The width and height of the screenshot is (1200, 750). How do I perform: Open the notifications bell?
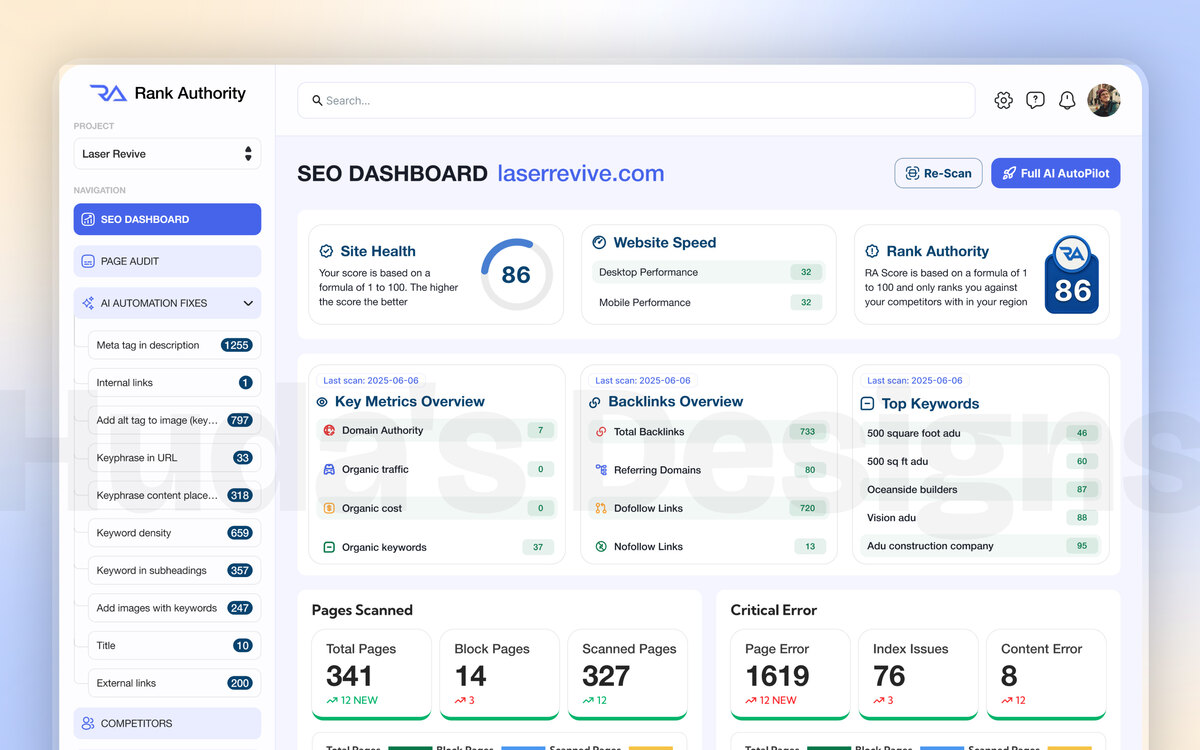pyautogui.click(x=1067, y=100)
